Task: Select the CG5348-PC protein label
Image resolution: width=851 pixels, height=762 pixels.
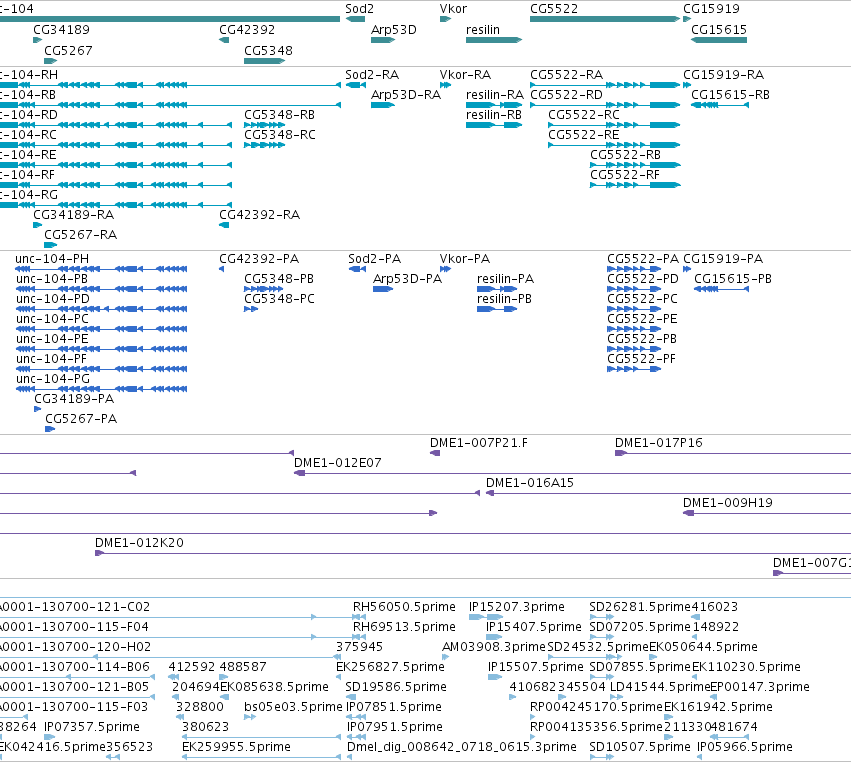Action: [280, 299]
